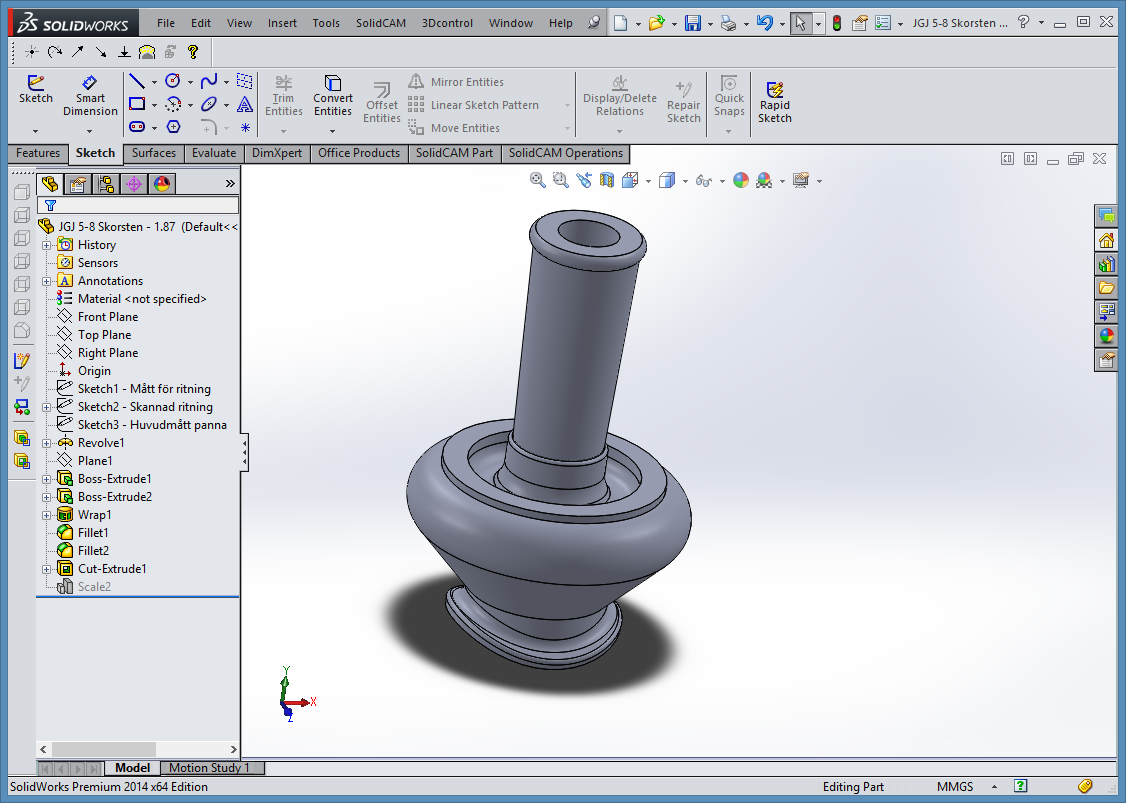Screen dimensions: 1126x803
Task: Open the Smart Dimension dropdown arrow
Action: tap(90, 131)
